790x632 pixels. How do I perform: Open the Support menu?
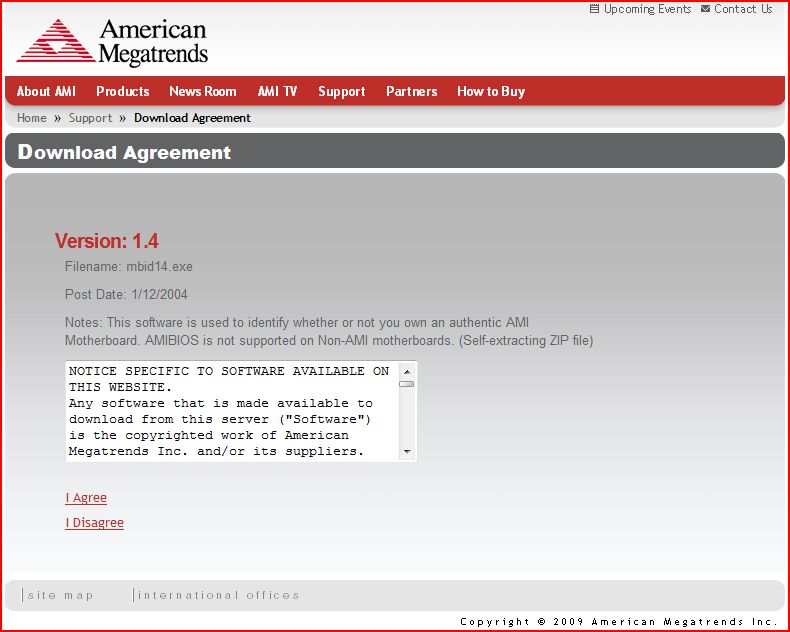[342, 92]
